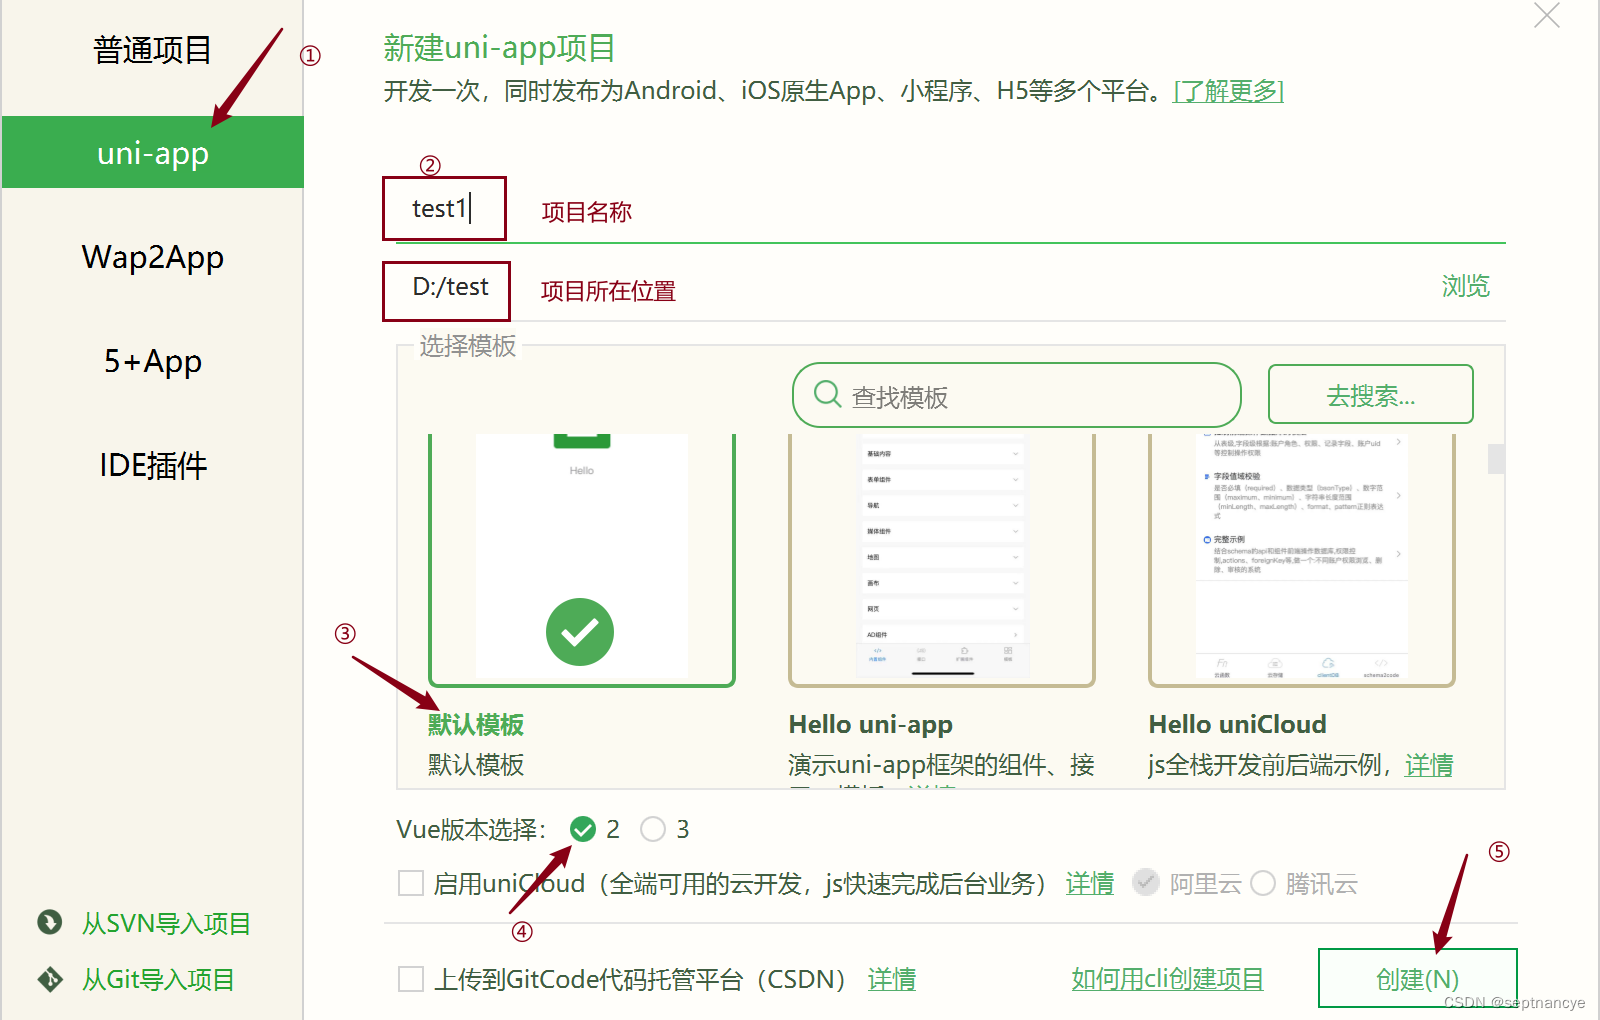Select the Hello uni-app template thumbnail
The height and width of the screenshot is (1020, 1600).
(x=942, y=560)
